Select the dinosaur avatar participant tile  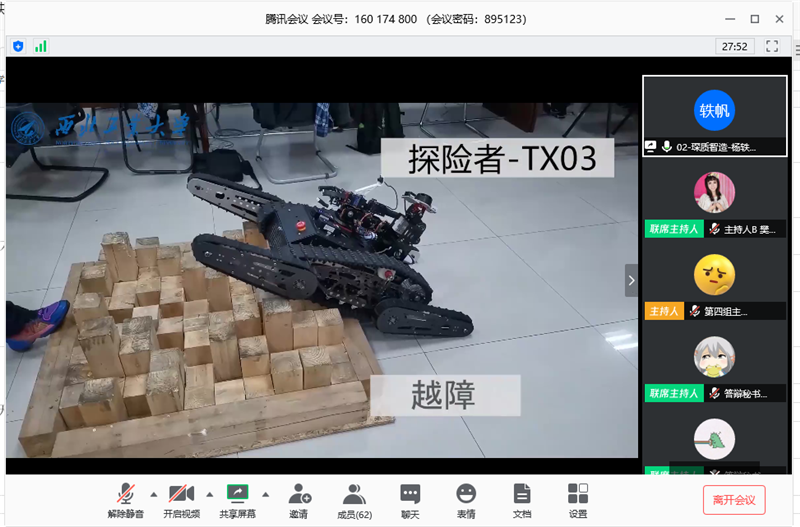714,439
